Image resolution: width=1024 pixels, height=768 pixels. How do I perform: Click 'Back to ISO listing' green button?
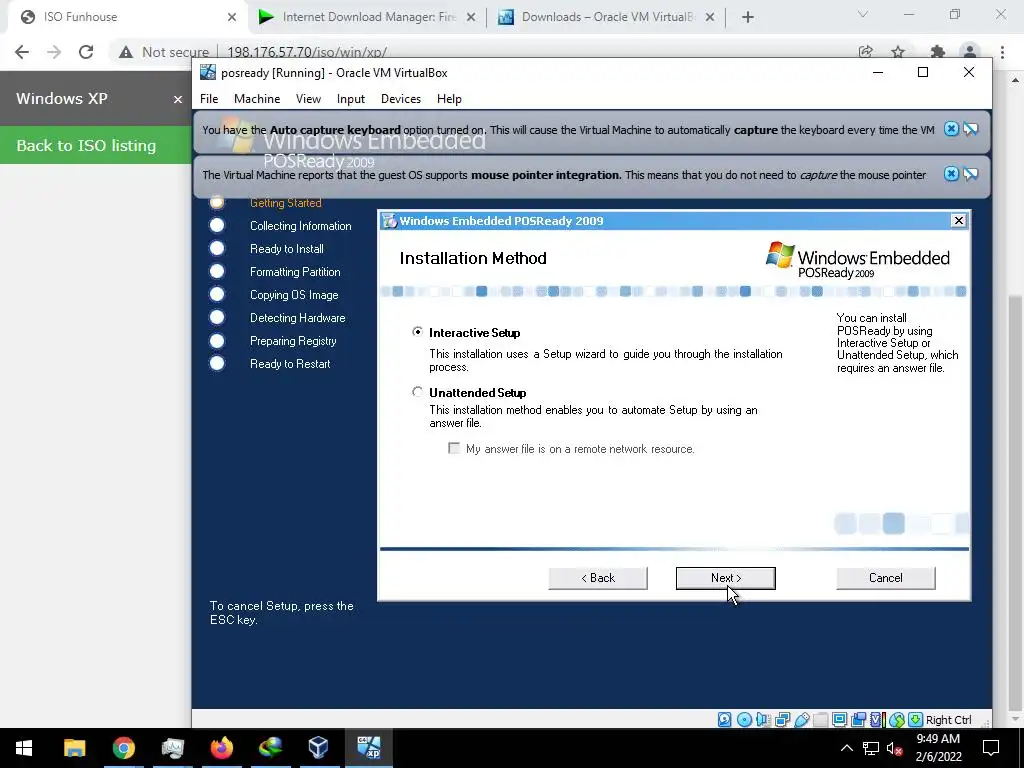(95, 145)
